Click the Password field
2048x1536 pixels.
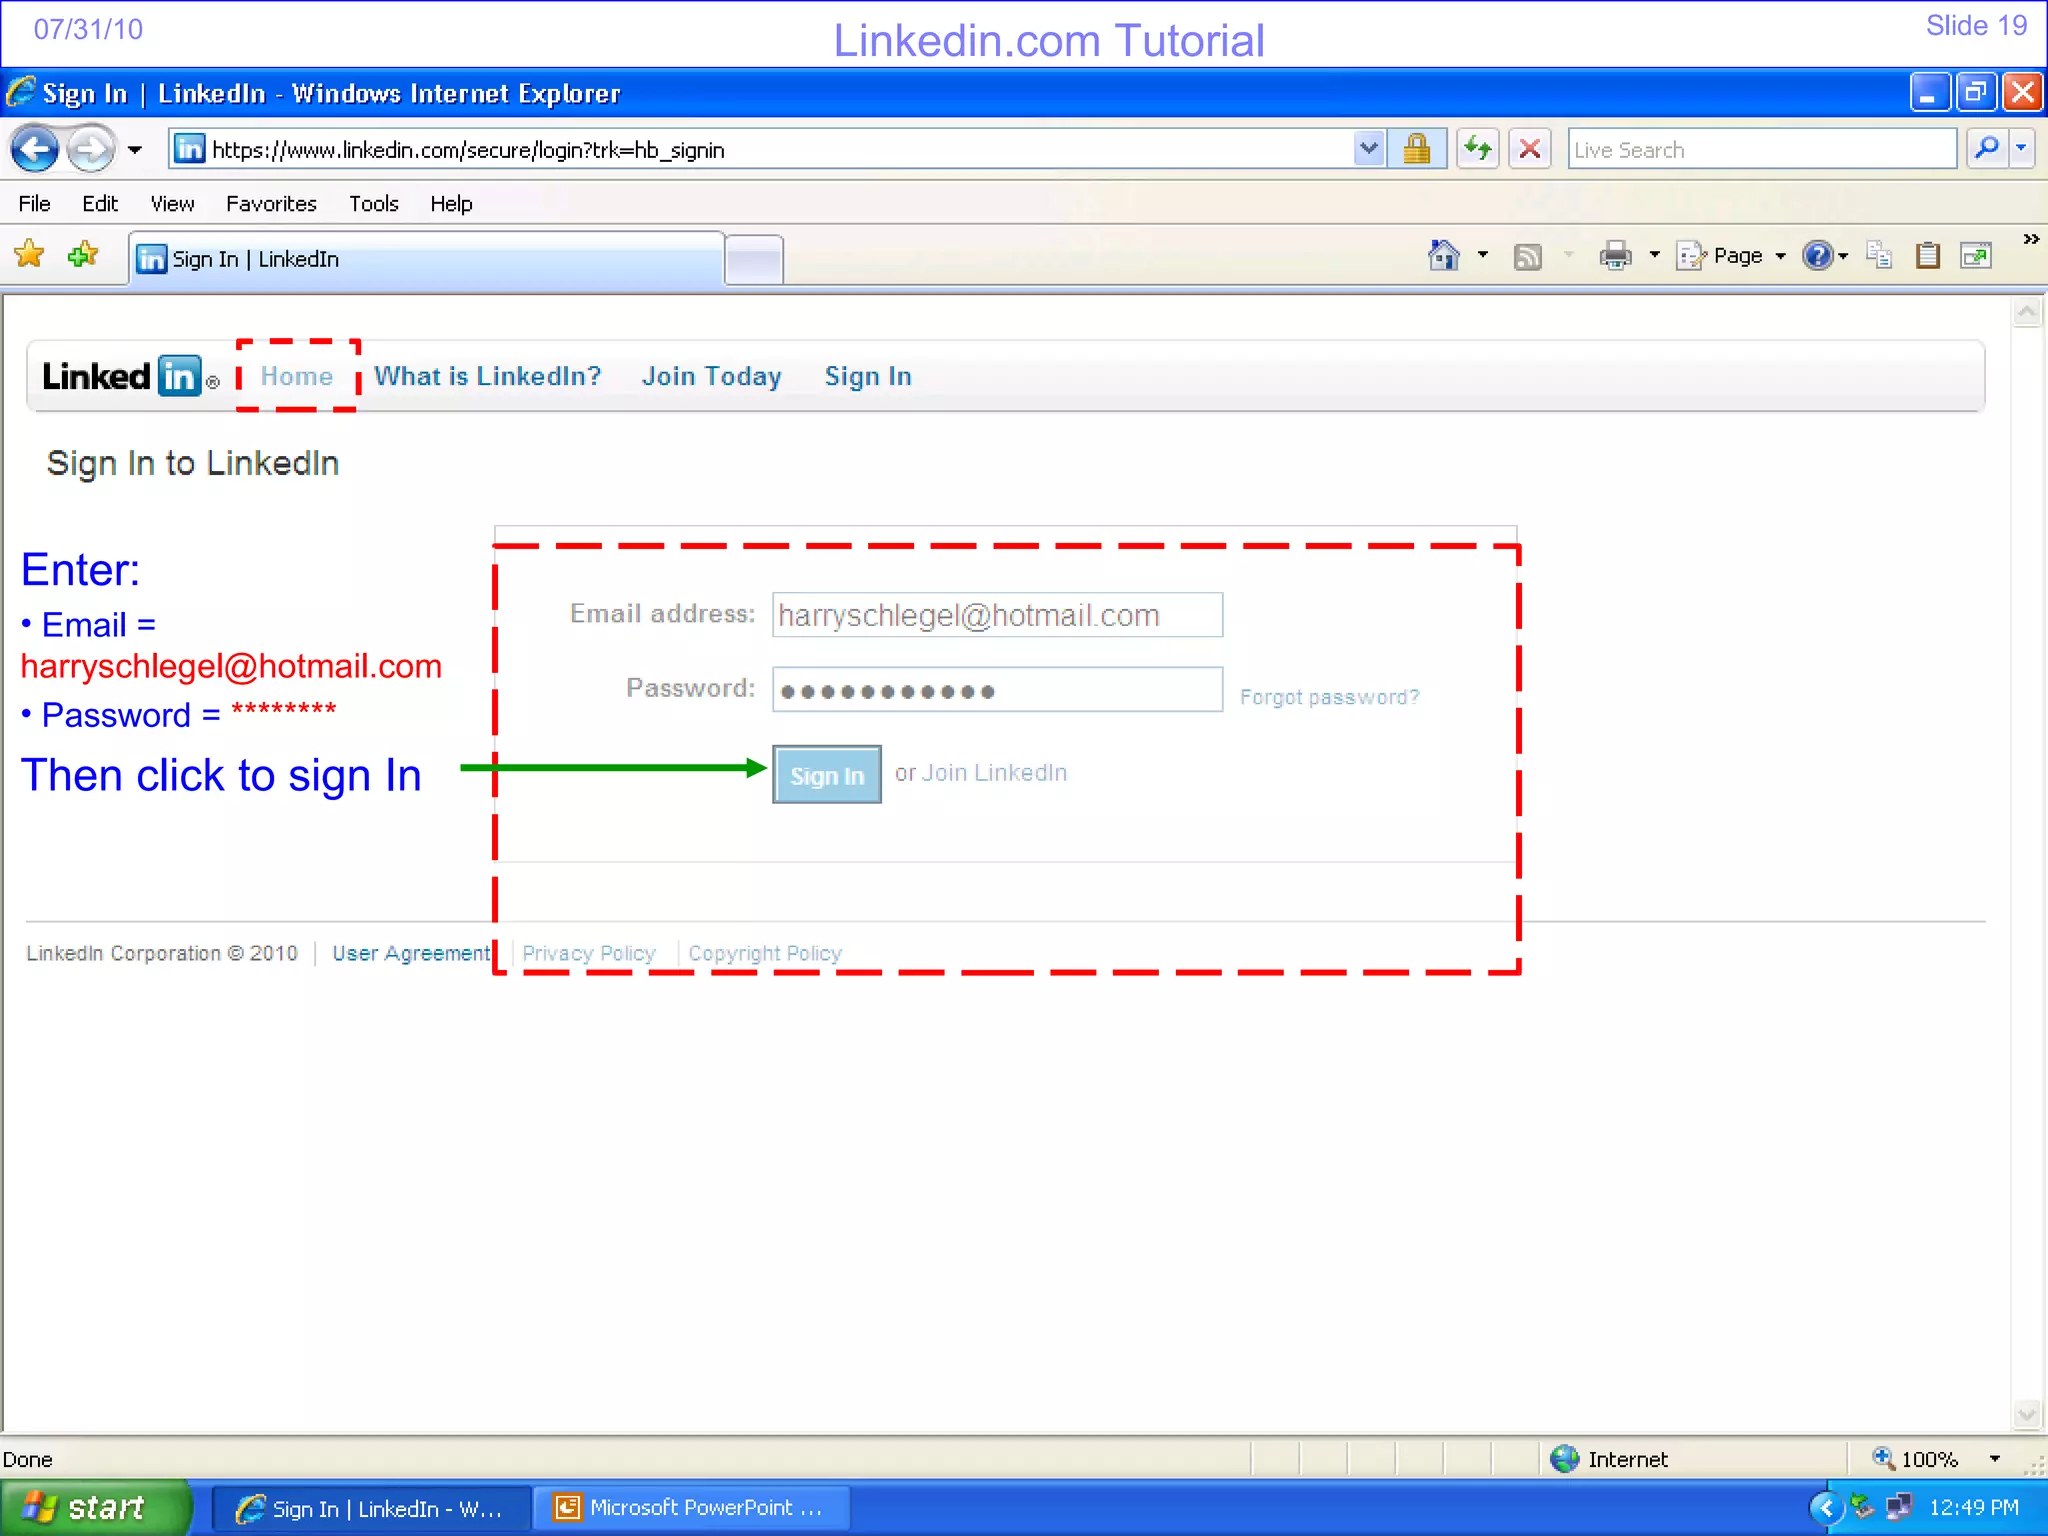[x=997, y=690]
